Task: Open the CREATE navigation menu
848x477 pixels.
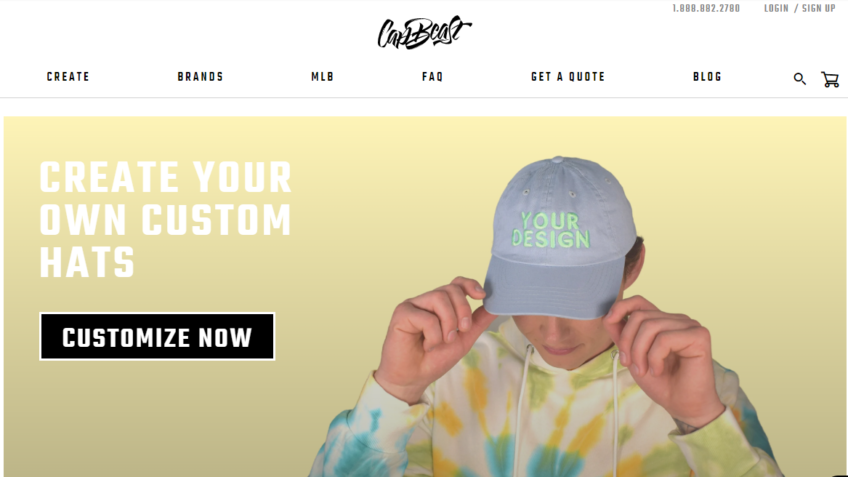Action: click(x=68, y=77)
